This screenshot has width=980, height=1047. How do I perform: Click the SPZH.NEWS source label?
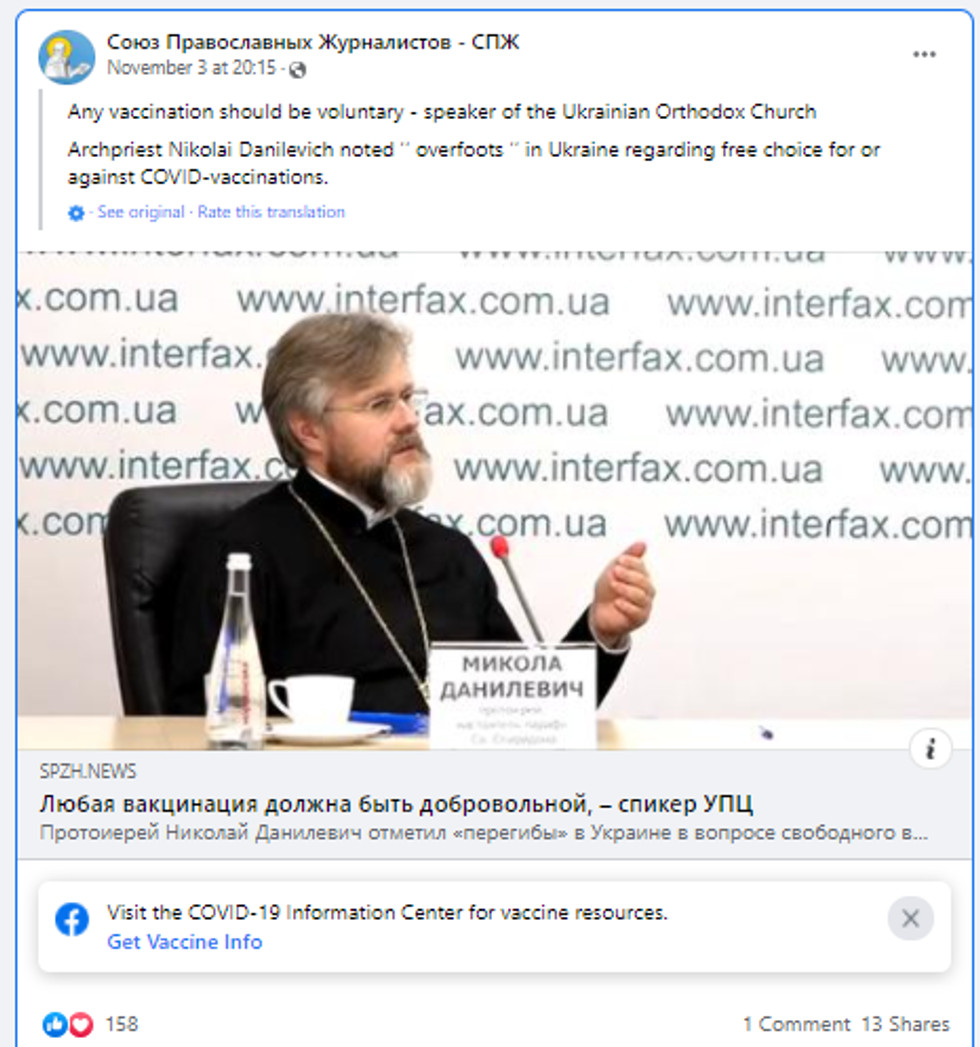coord(87,772)
